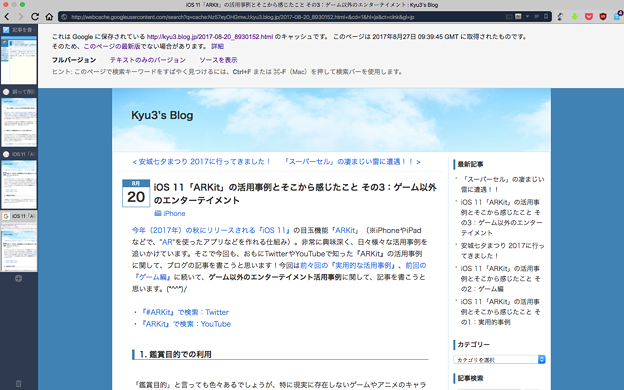Reload the current page

click(35, 17)
